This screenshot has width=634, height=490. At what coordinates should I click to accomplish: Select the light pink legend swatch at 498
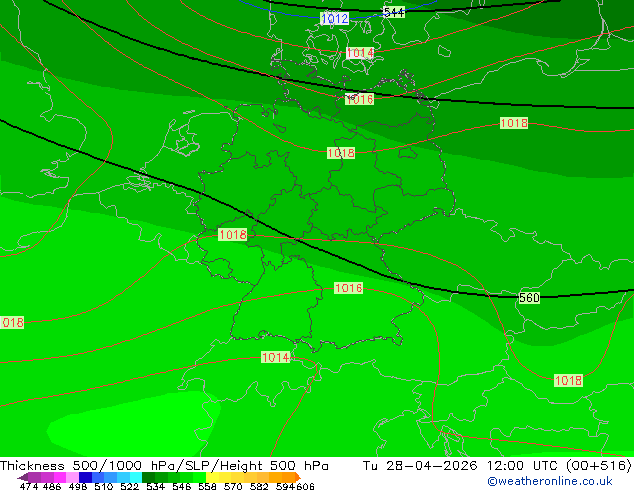[x=72, y=477]
